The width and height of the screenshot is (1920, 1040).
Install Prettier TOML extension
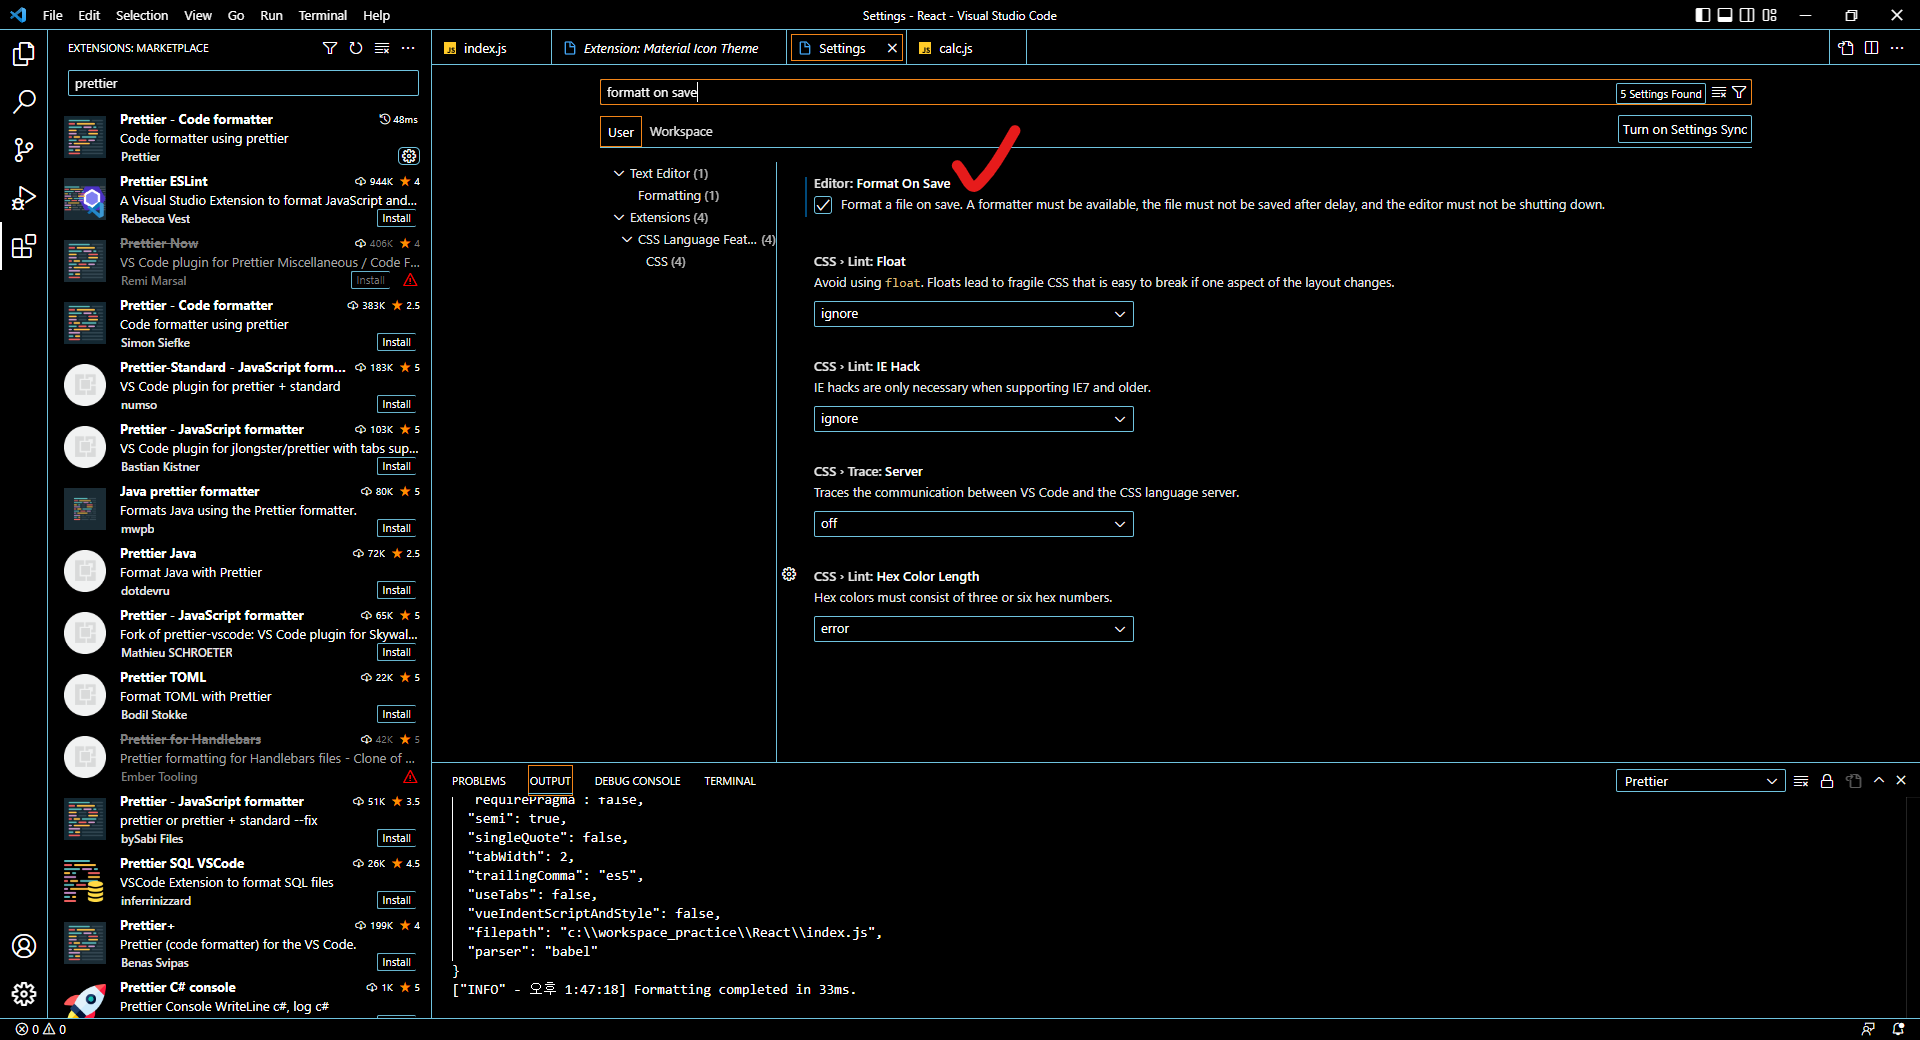tap(397, 715)
